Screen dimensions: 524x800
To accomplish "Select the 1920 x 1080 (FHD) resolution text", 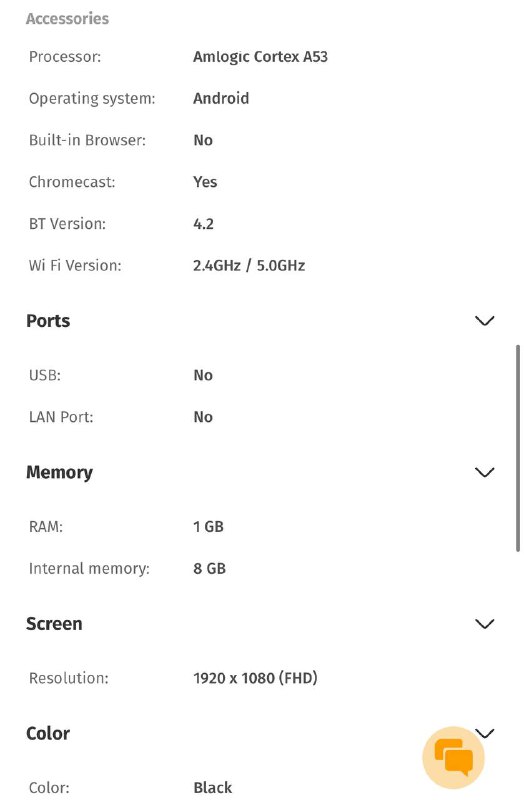I will tap(255, 678).
